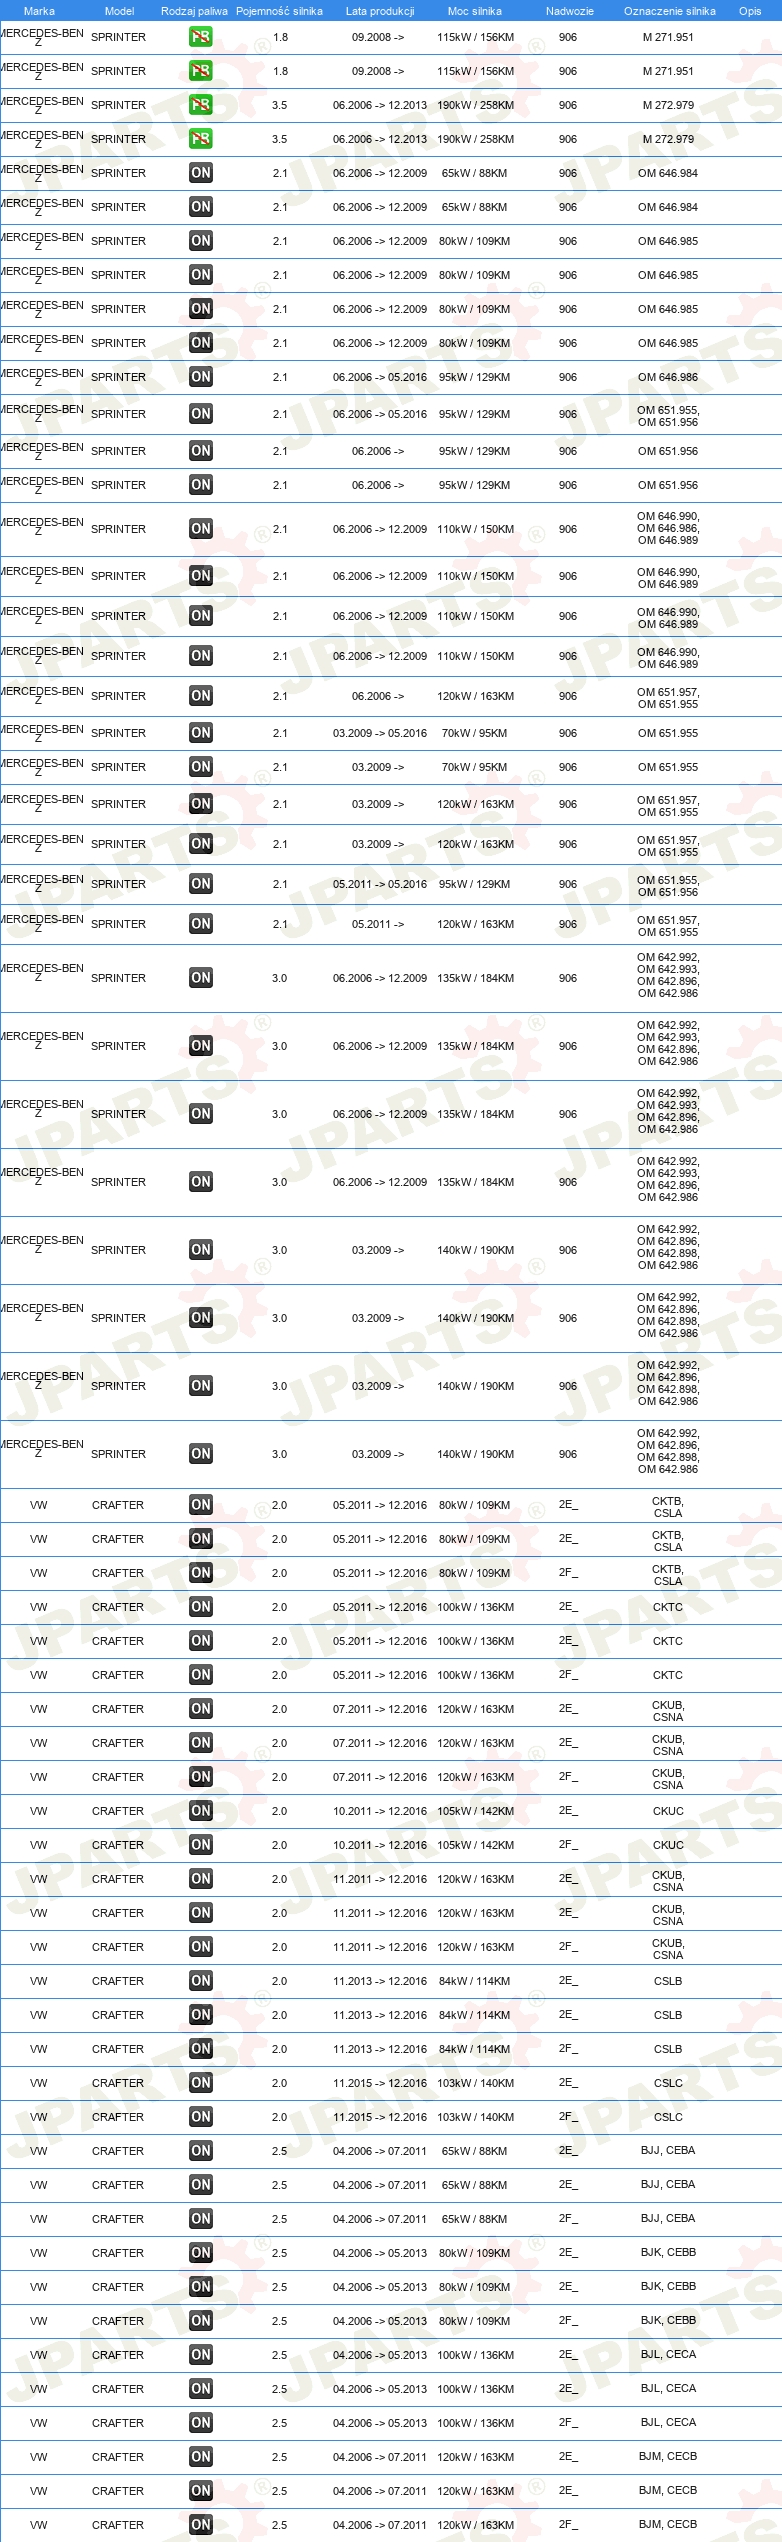Click the Moc silnika column header
782x2542 pixels.
tap(475, 11)
